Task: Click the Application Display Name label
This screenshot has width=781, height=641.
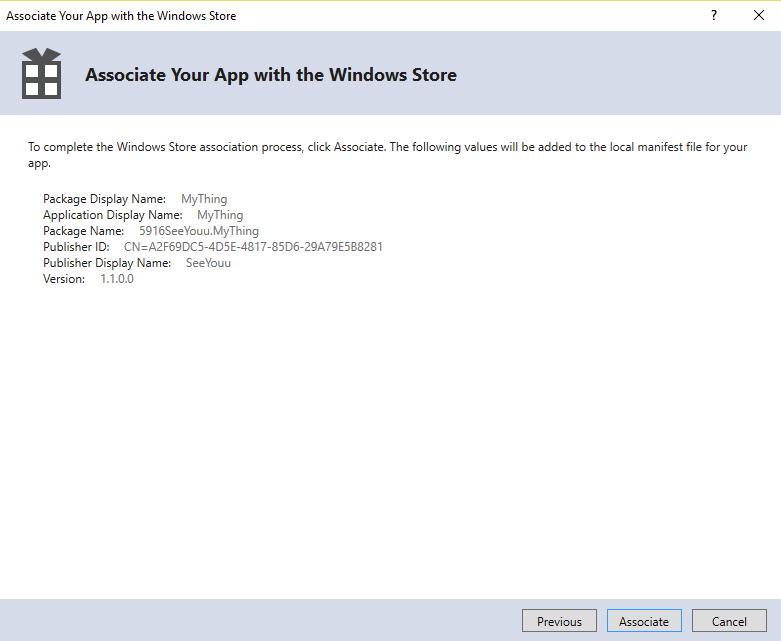Action: point(112,215)
